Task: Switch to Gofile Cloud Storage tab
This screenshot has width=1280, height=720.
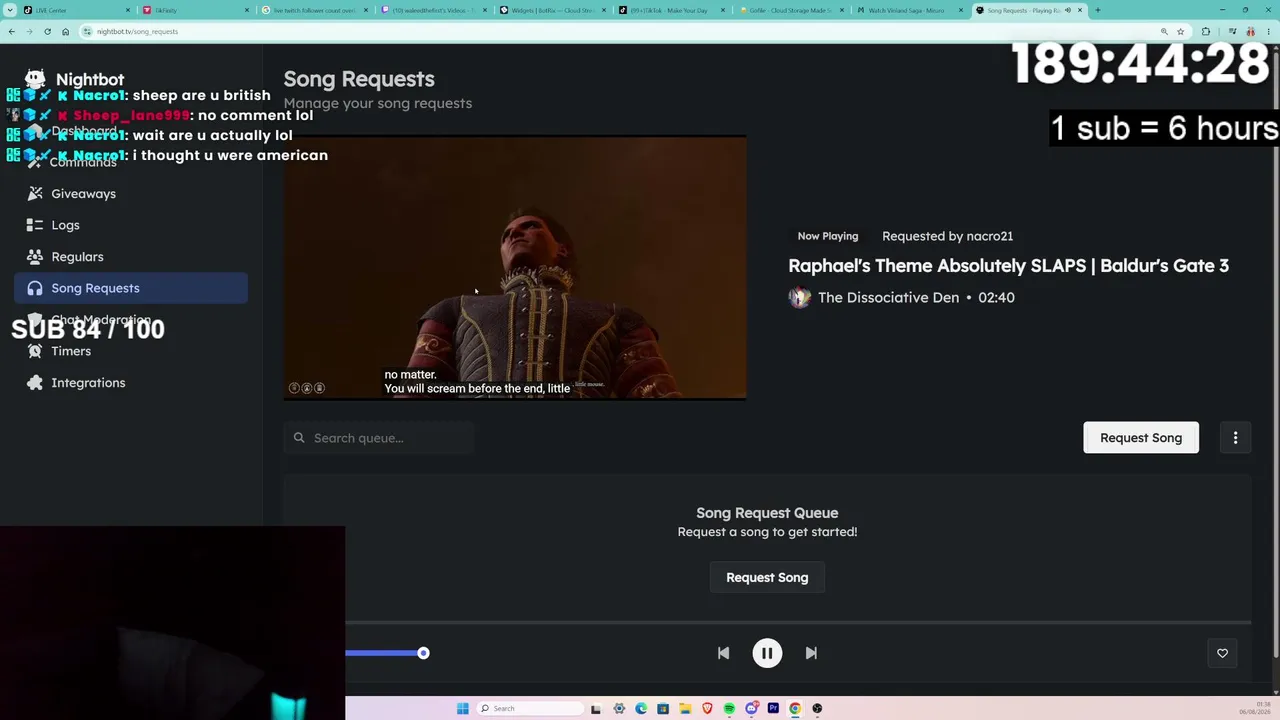Action: click(790, 10)
